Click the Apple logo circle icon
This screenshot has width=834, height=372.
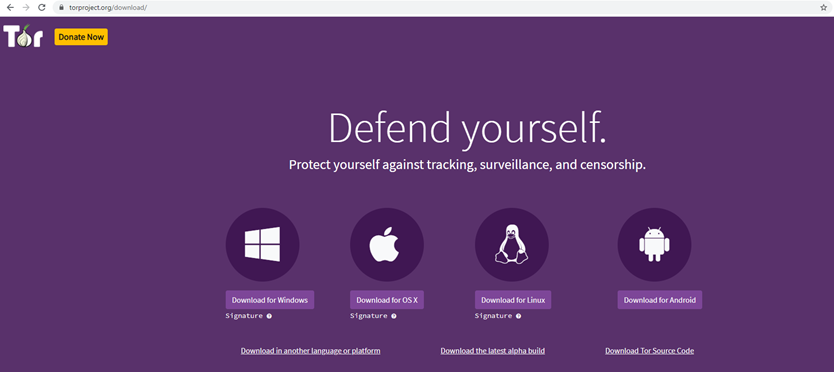point(387,244)
